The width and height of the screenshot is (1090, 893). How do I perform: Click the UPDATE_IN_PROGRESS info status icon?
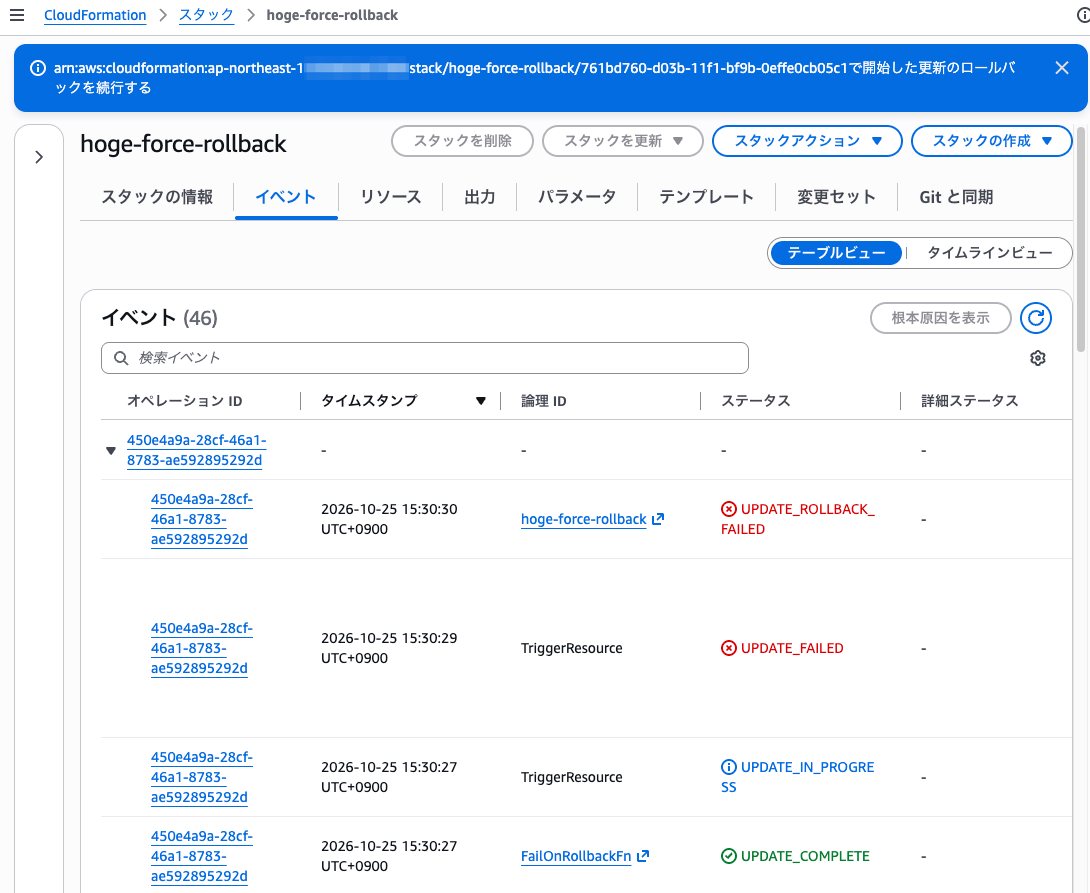coord(729,767)
